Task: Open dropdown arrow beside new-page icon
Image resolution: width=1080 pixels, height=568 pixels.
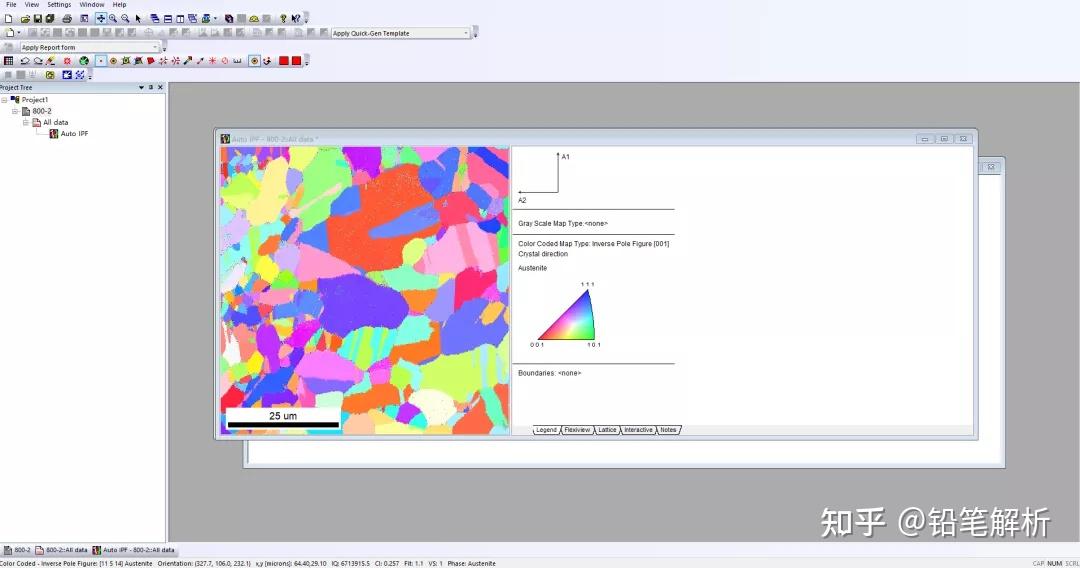Action: (19, 32)
